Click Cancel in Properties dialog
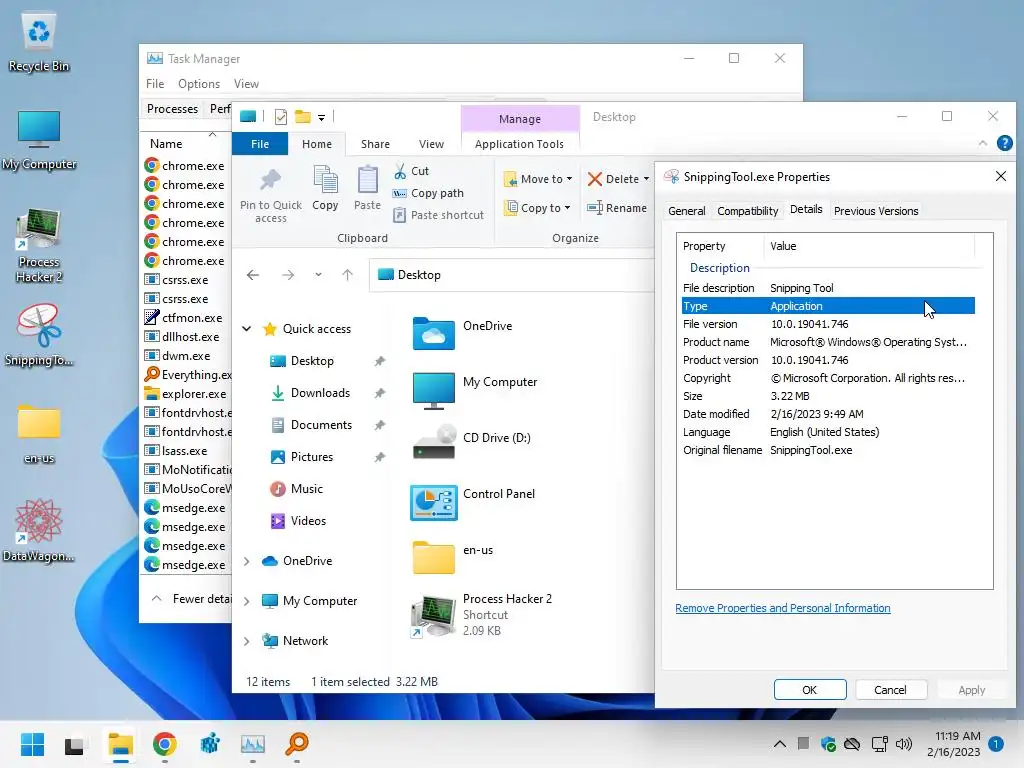Screen dimensions: 1024x768 [x=890, y=690]
